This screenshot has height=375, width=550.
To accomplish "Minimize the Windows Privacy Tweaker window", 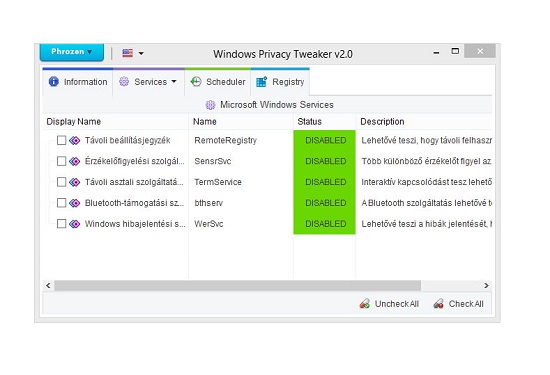I will click(x=436, y=53).
